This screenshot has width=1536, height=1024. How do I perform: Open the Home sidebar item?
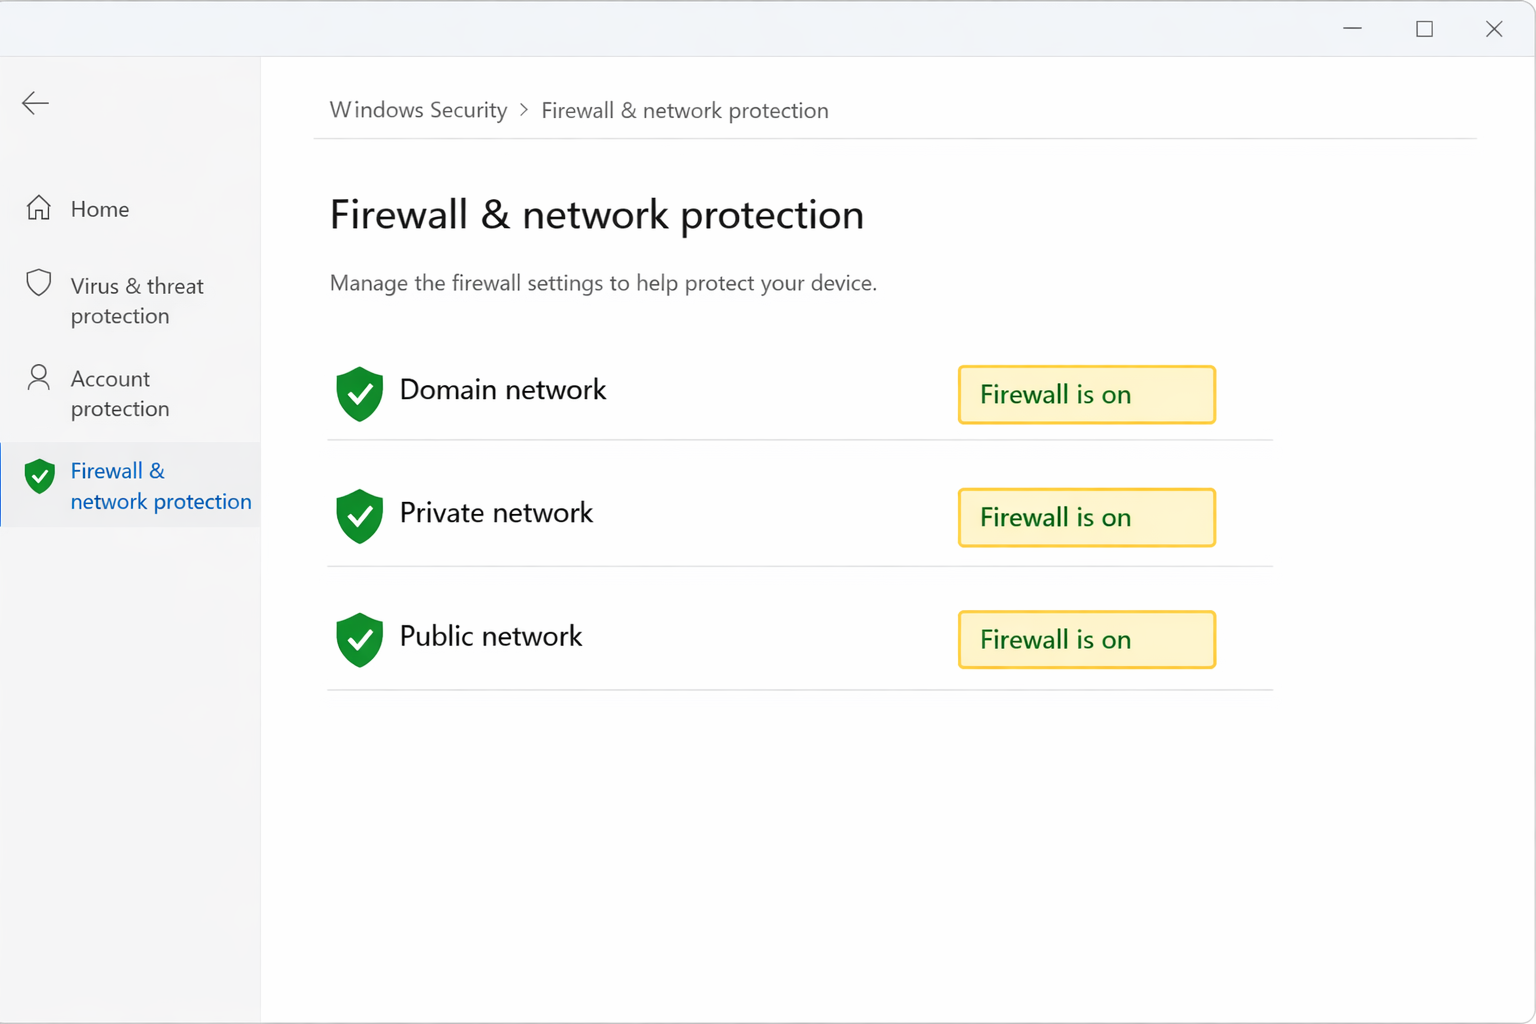click(x=100, y=209)
